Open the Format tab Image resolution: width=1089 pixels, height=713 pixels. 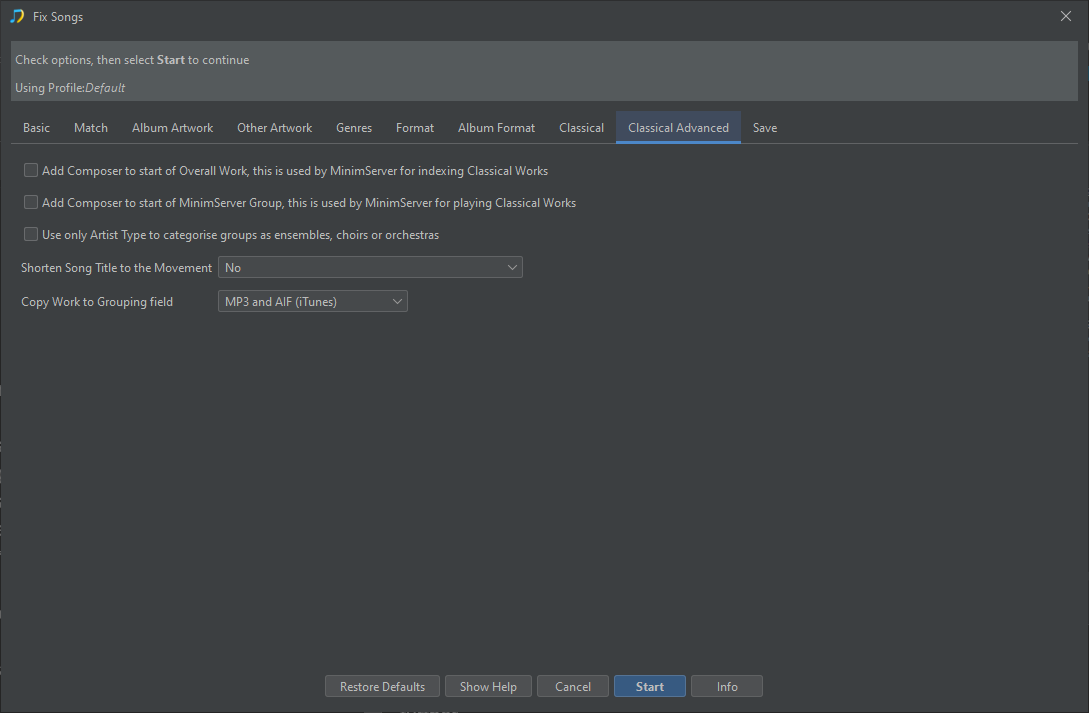click(415, 128)
